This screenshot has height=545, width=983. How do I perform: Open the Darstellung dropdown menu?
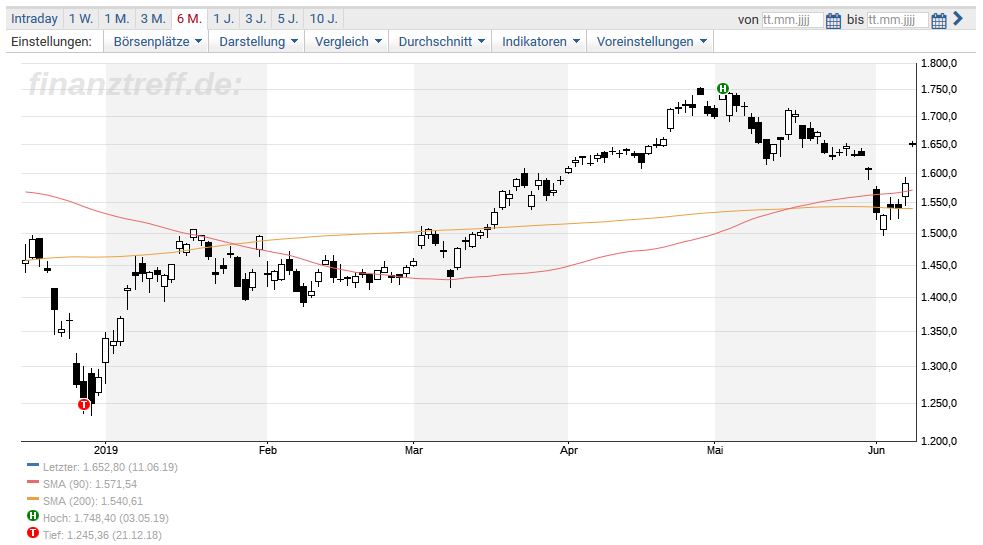258,41
